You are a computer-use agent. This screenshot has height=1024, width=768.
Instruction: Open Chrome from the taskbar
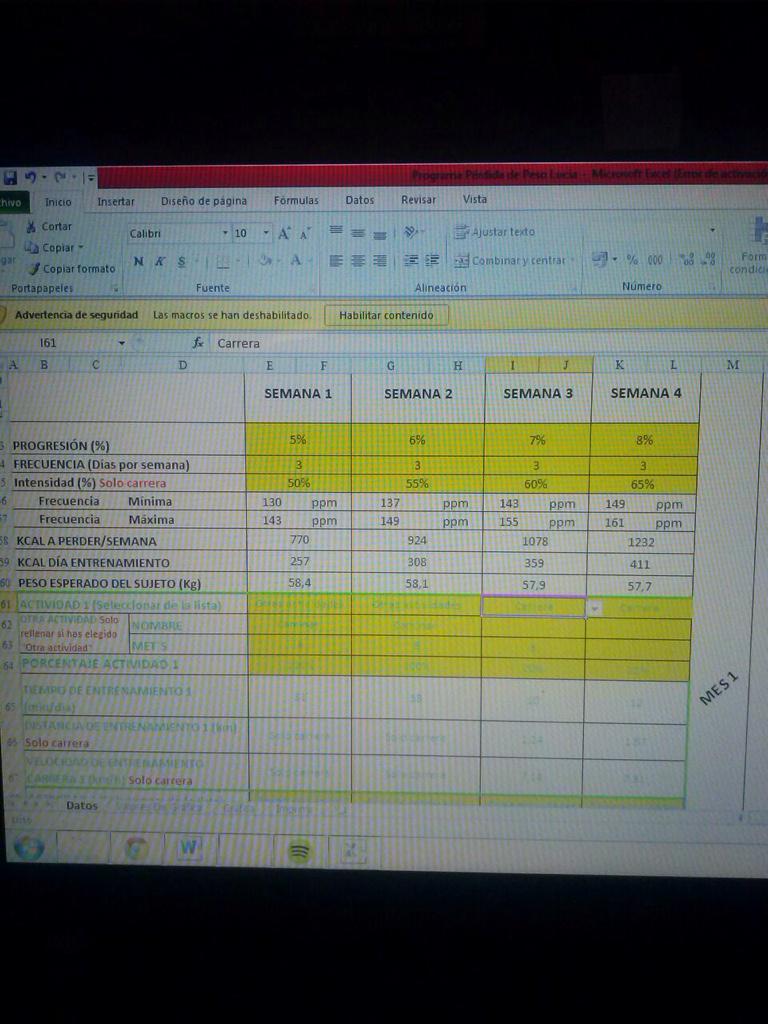[x=136, y=848]
